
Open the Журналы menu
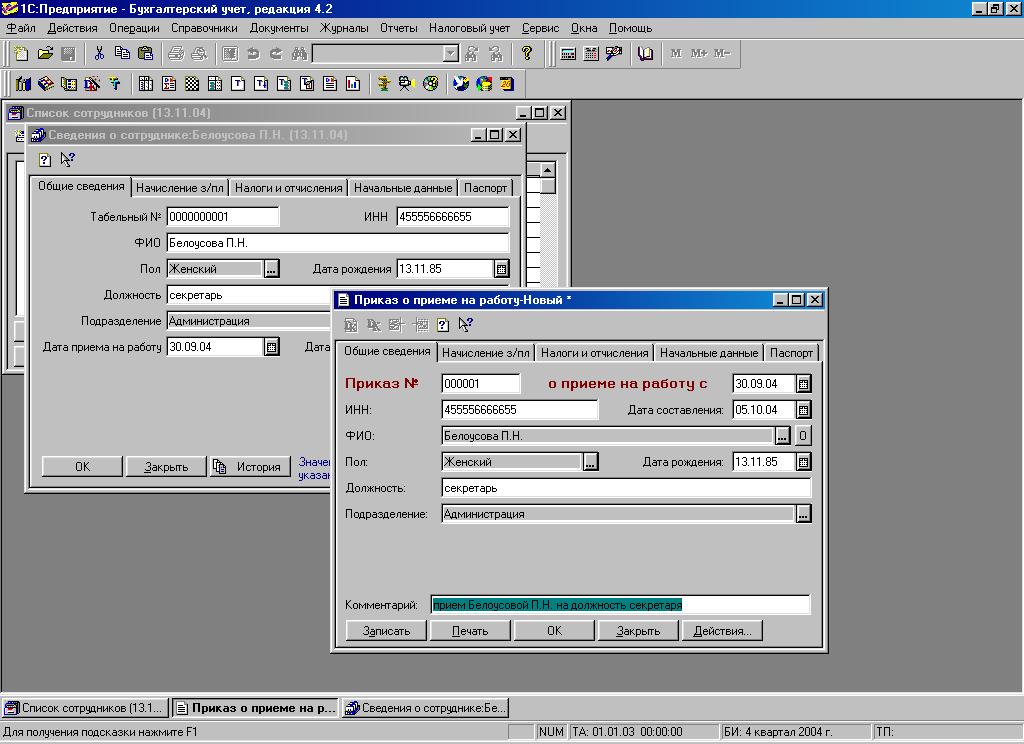pyautogui.click(x=344, y=28)
